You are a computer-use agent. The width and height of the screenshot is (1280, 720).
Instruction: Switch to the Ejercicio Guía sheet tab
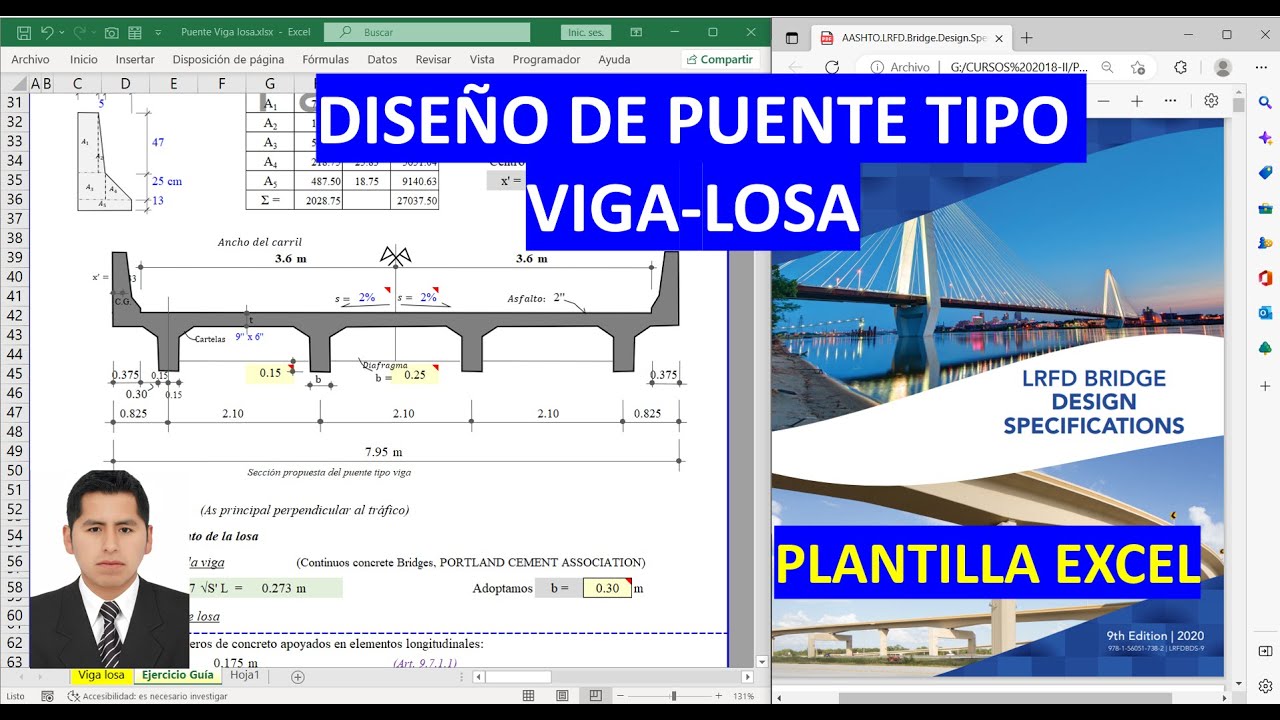tap(177, 675)
